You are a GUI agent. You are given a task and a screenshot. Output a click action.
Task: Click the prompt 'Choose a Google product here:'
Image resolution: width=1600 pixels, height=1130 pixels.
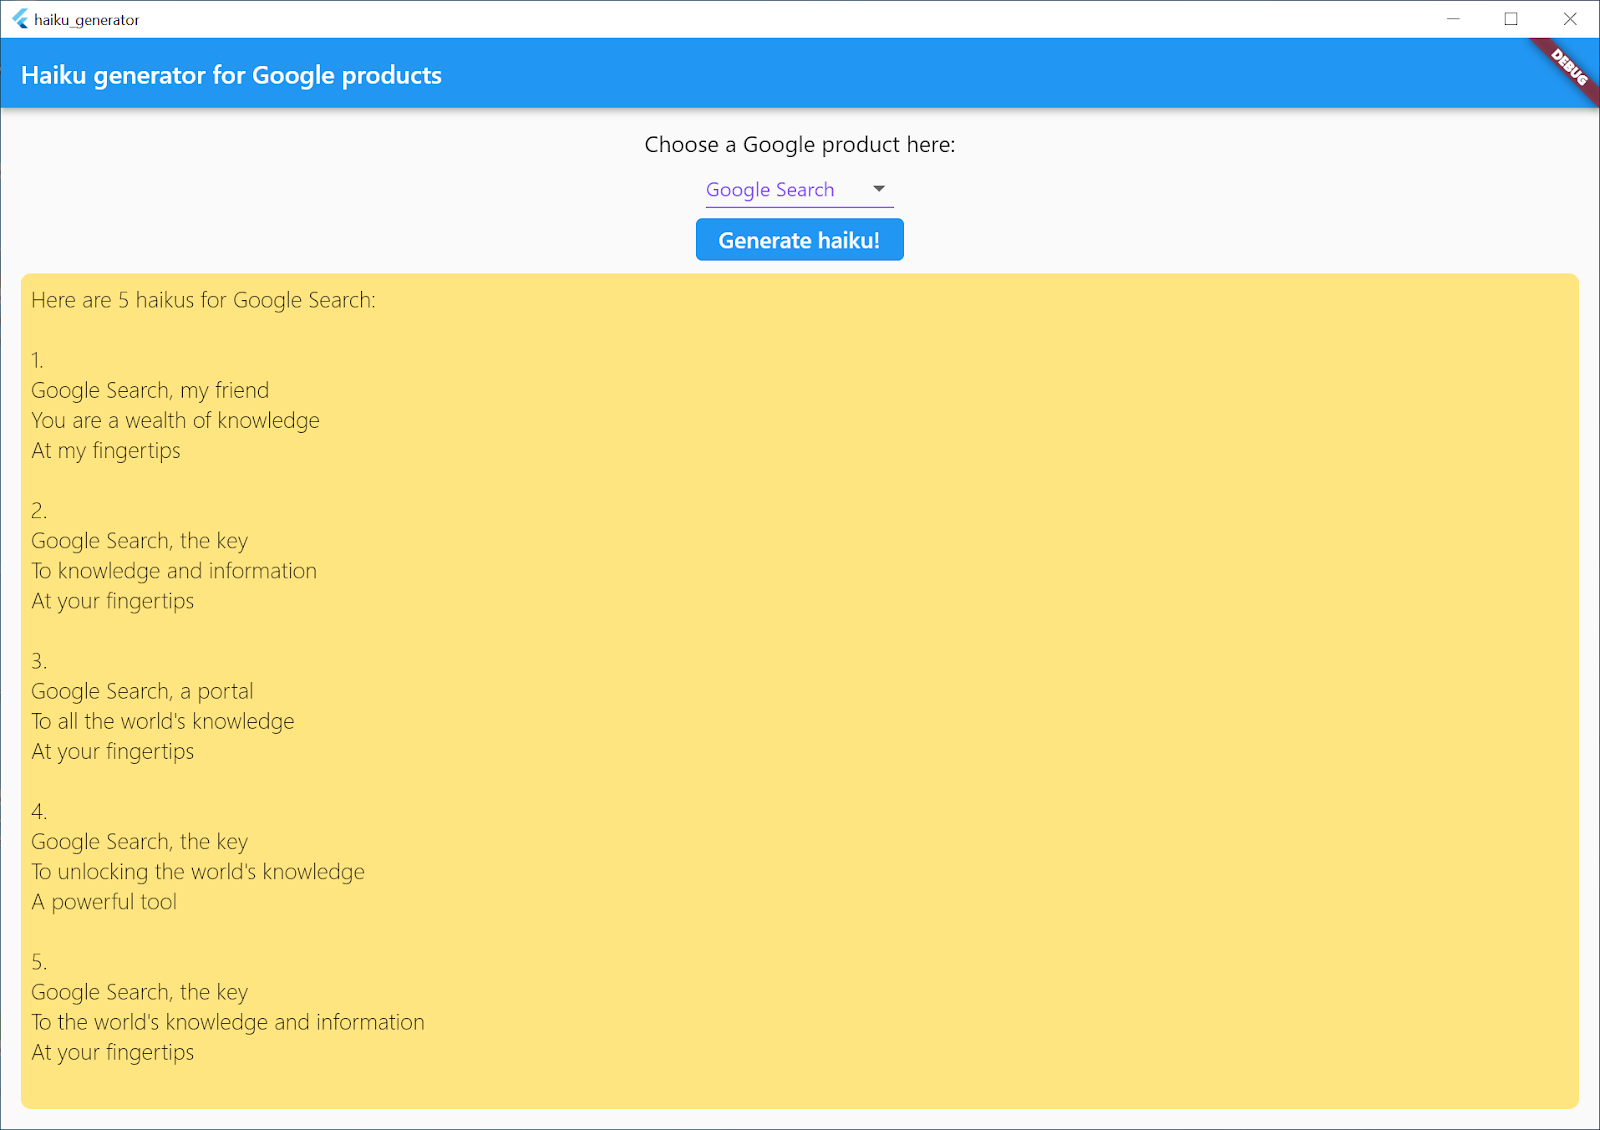coord(800,144)
